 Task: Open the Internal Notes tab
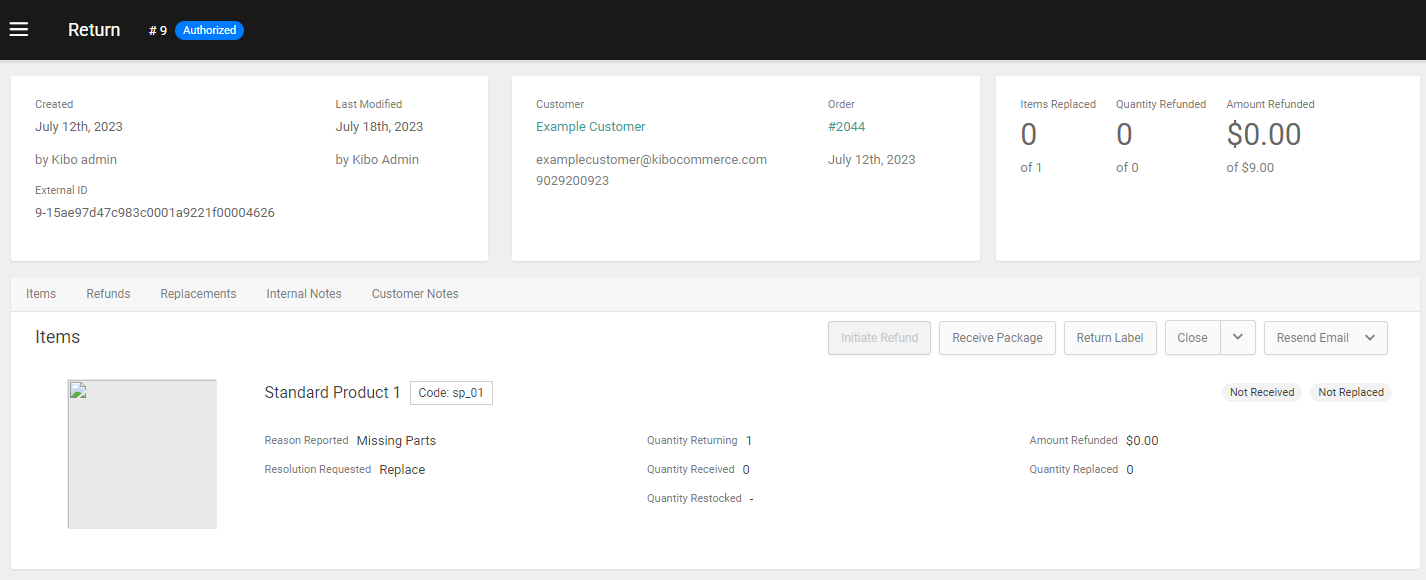[x=303, y=293]
